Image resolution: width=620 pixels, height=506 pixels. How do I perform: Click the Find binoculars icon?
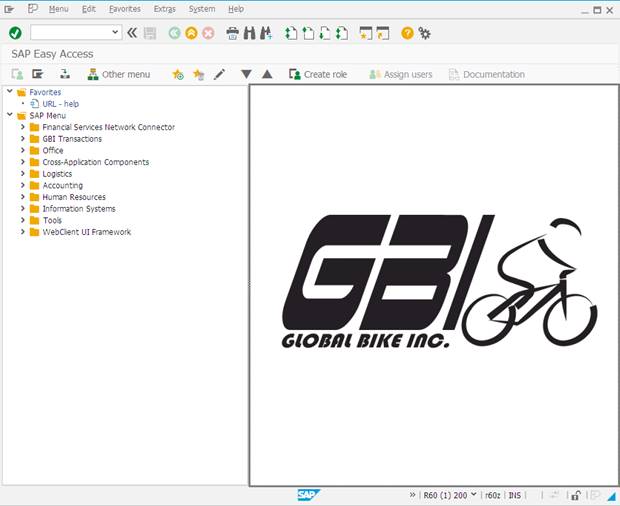250,33
